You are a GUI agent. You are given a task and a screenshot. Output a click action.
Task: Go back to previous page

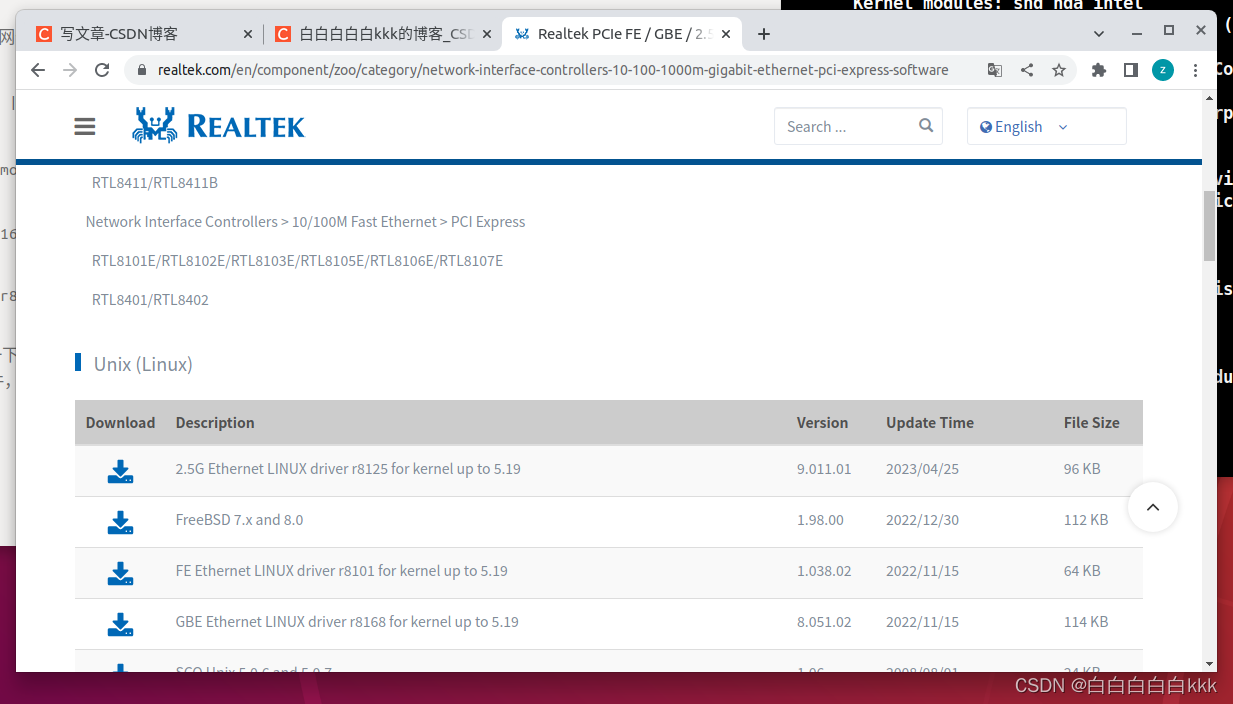click(38, 70)
